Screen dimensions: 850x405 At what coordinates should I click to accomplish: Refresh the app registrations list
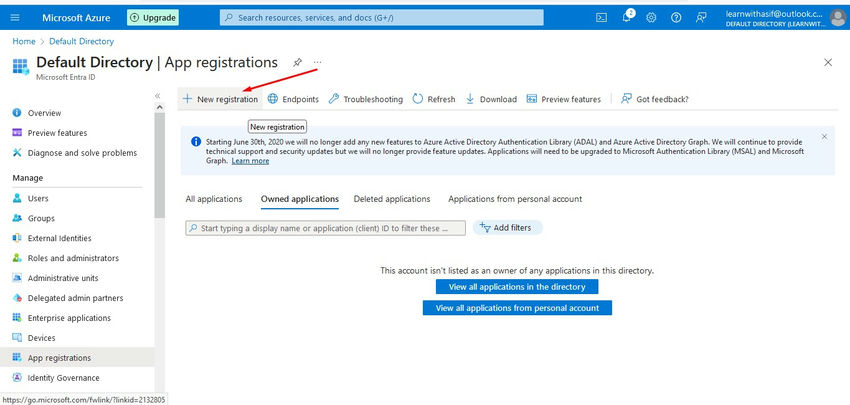pos(433,99)
